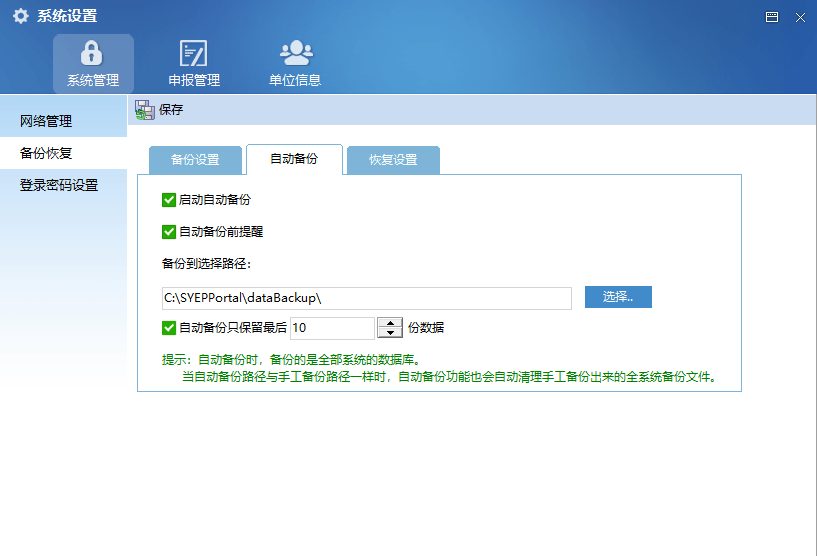Open 系统管理 lock icon section
This screenshot has height=556, width=817.
(92, 63)
